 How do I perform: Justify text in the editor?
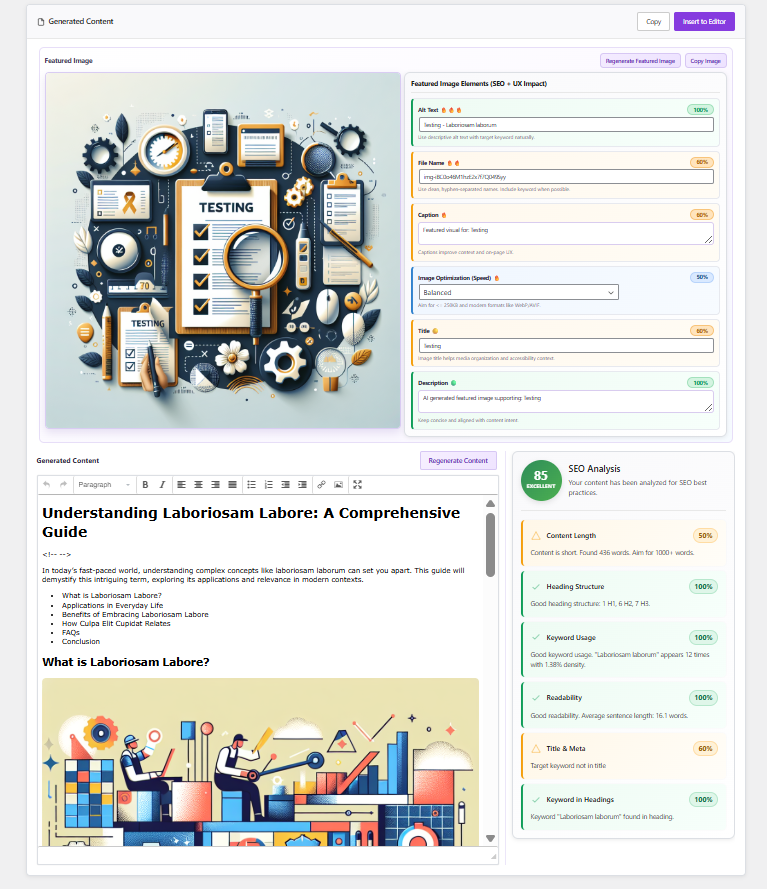click(x=232, y=485)
